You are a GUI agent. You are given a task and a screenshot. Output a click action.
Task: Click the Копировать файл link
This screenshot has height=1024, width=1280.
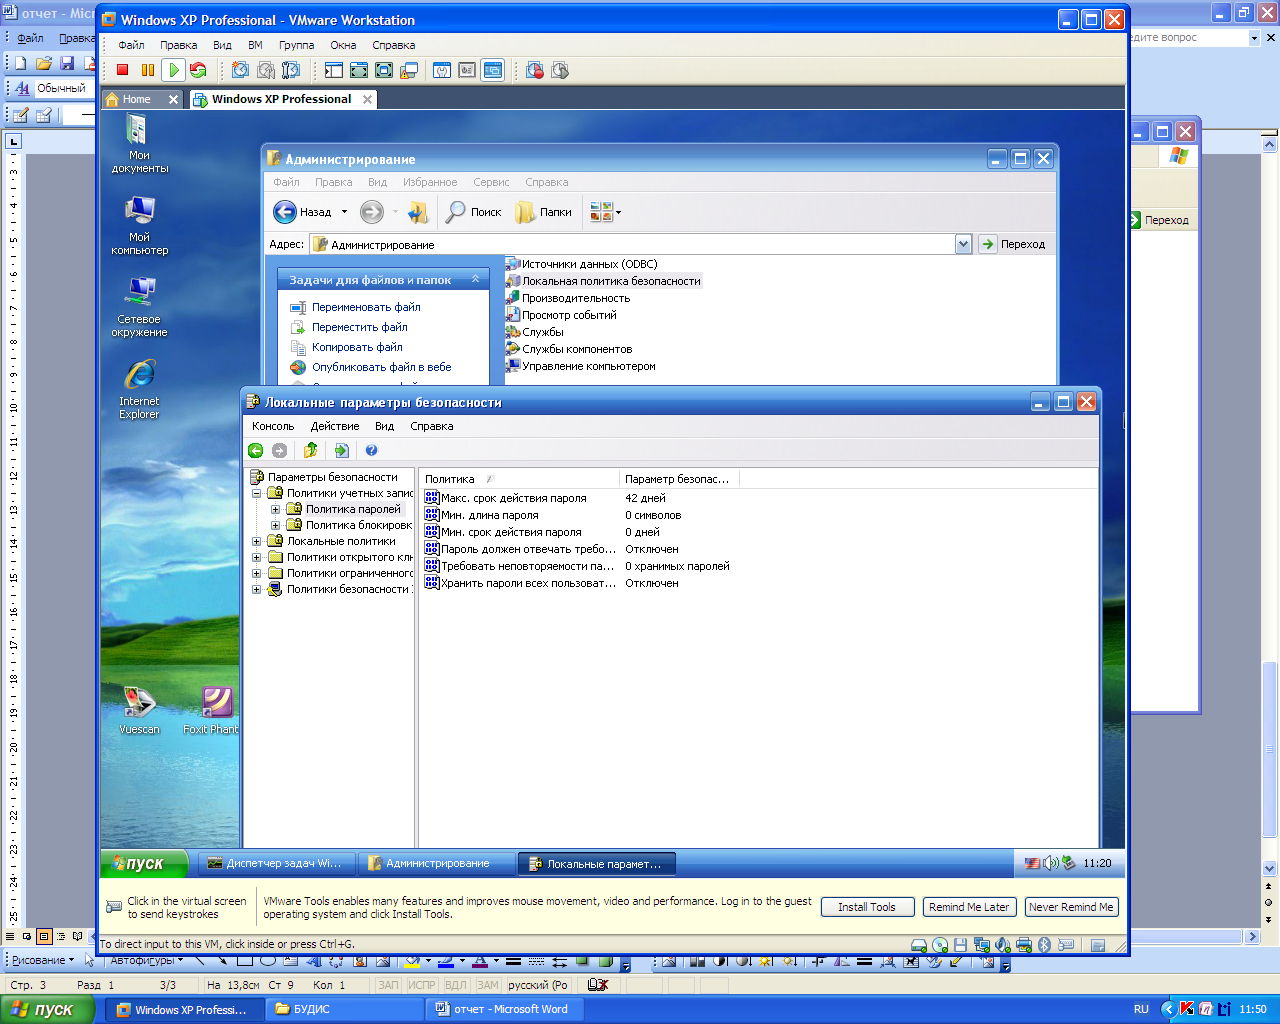[357, 347]
